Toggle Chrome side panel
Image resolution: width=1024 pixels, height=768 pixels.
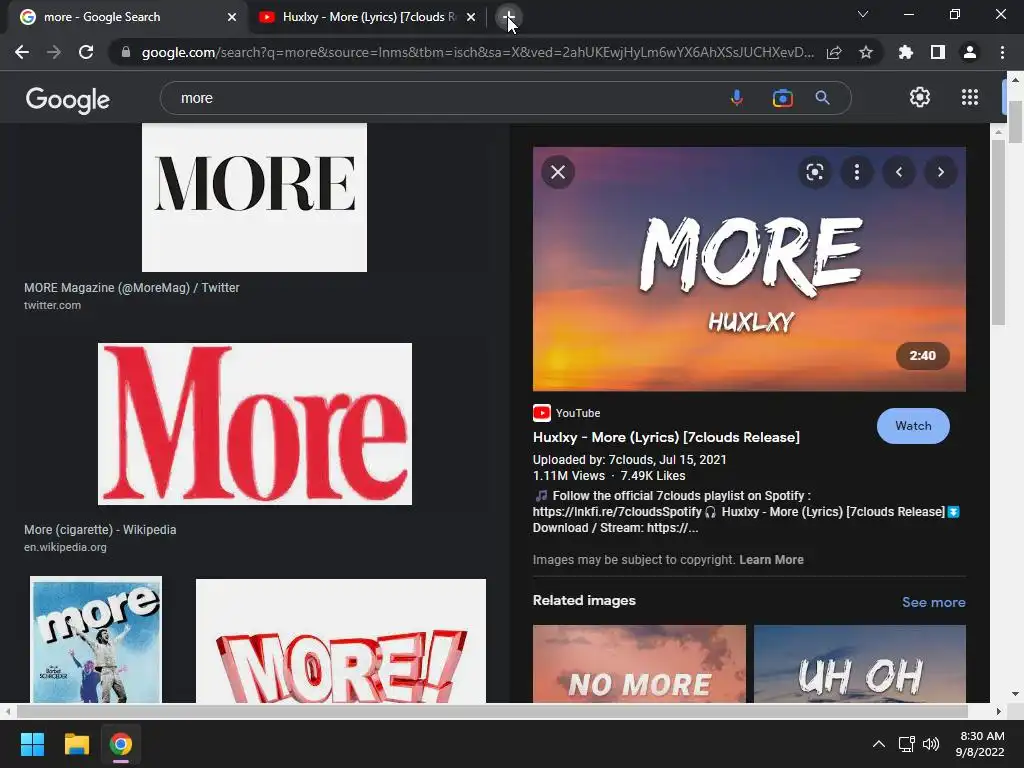pyautogui.click(x=938, y=52)
